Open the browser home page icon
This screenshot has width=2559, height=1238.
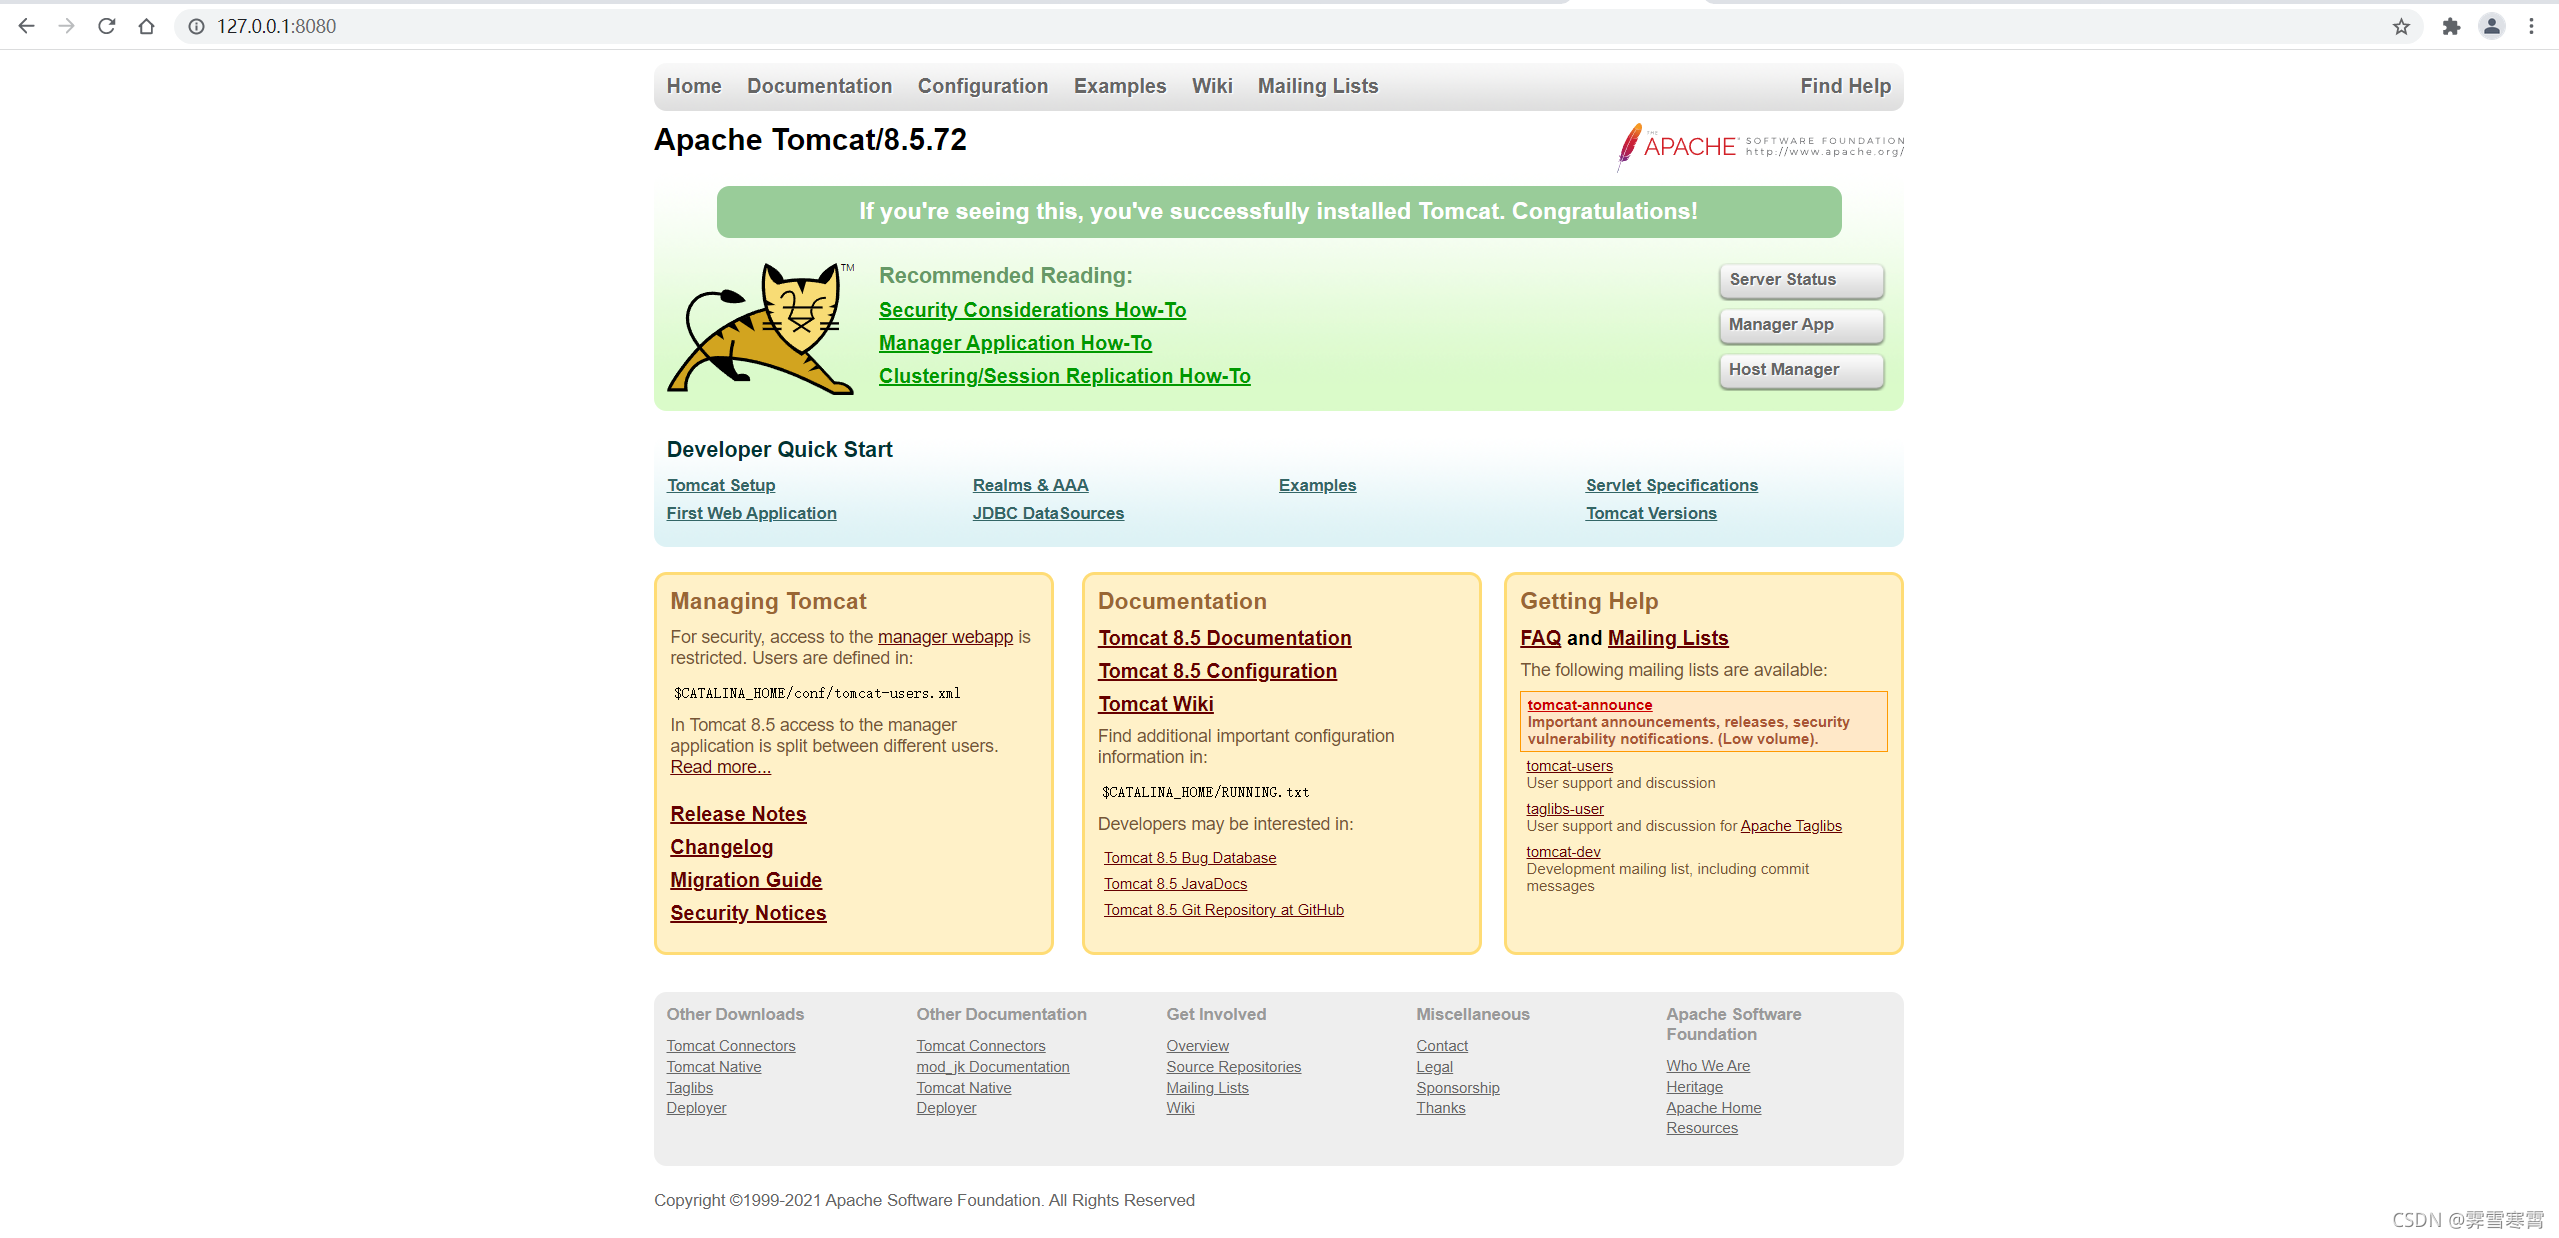click(x=146, y=26)
